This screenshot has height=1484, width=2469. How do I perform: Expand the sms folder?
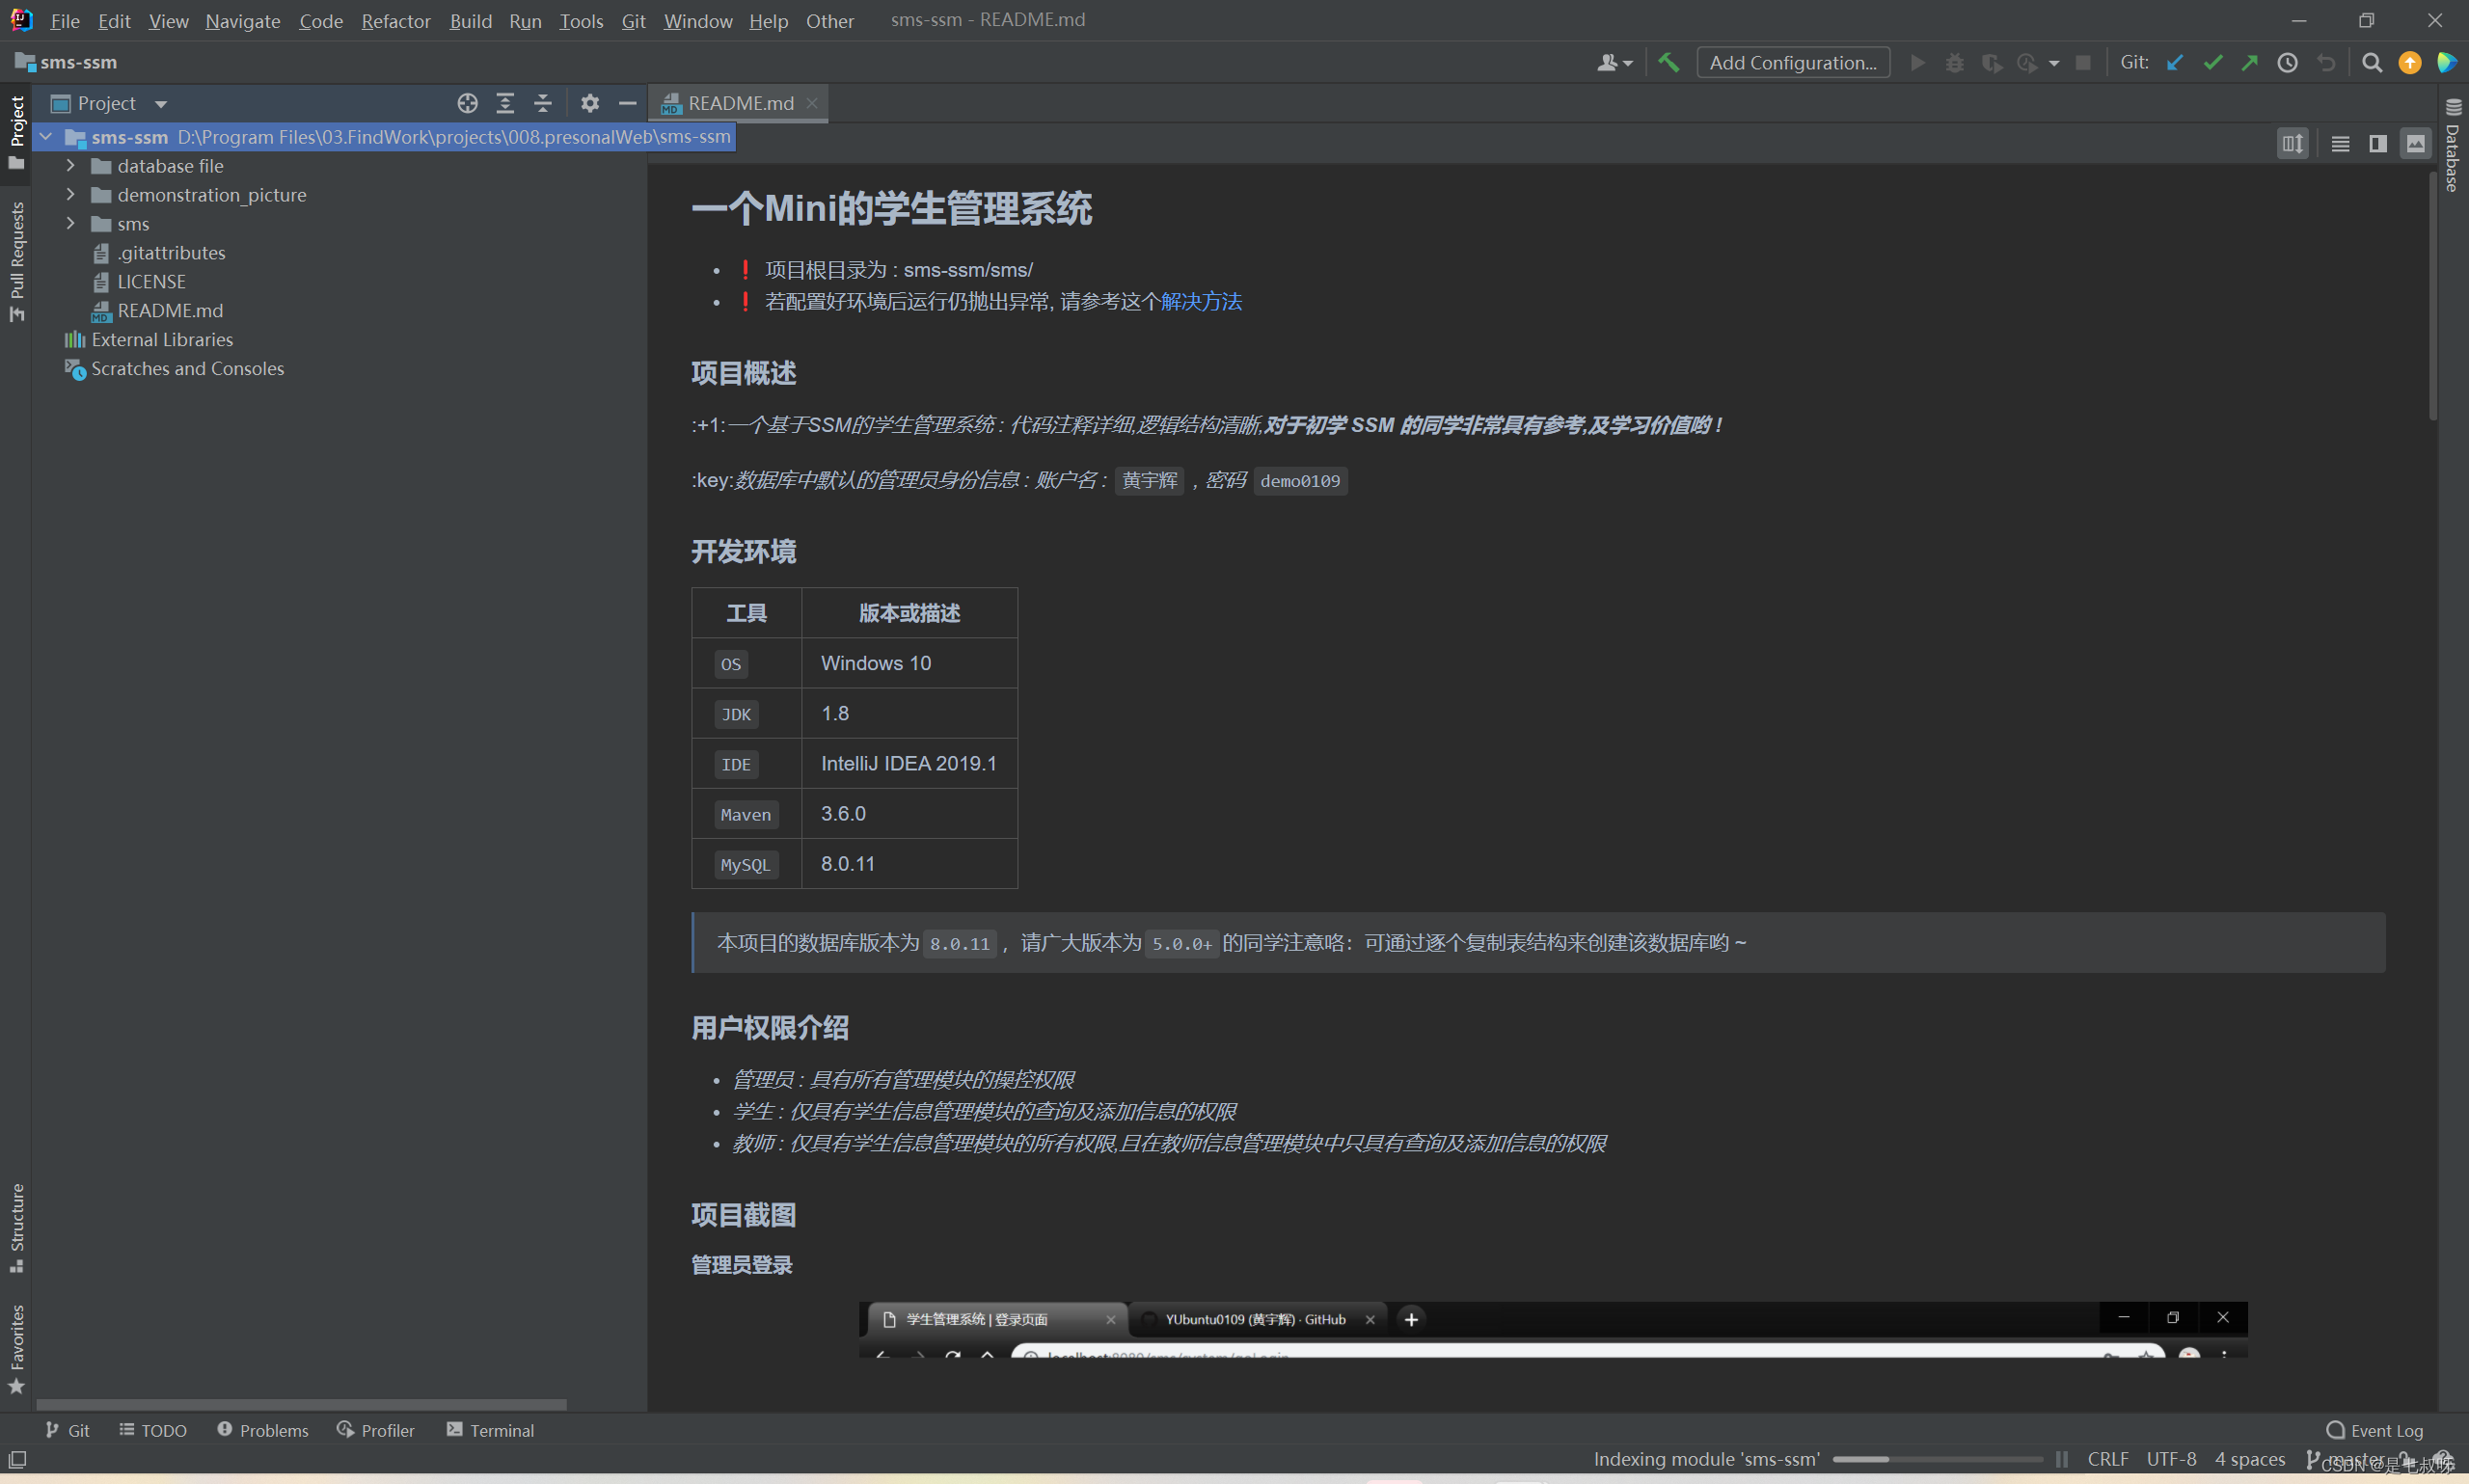[70, 223]
